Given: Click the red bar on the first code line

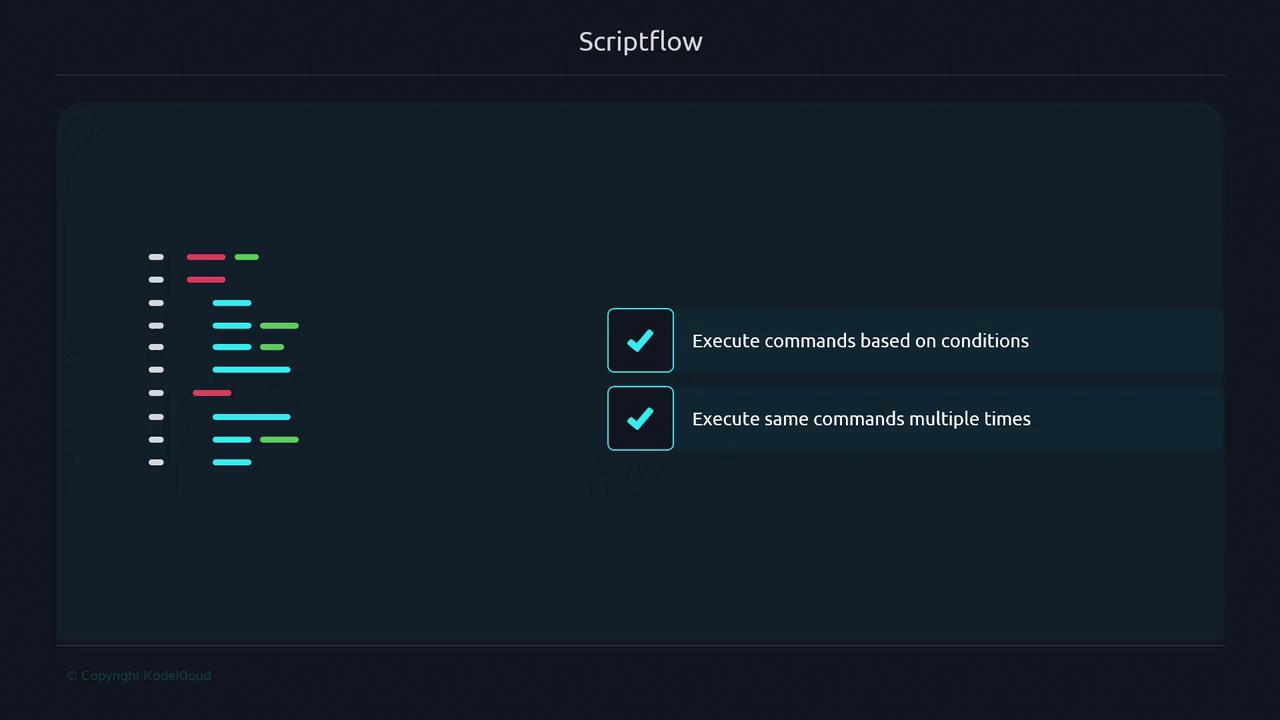Looking at the screenshot, I should [206, 257].
